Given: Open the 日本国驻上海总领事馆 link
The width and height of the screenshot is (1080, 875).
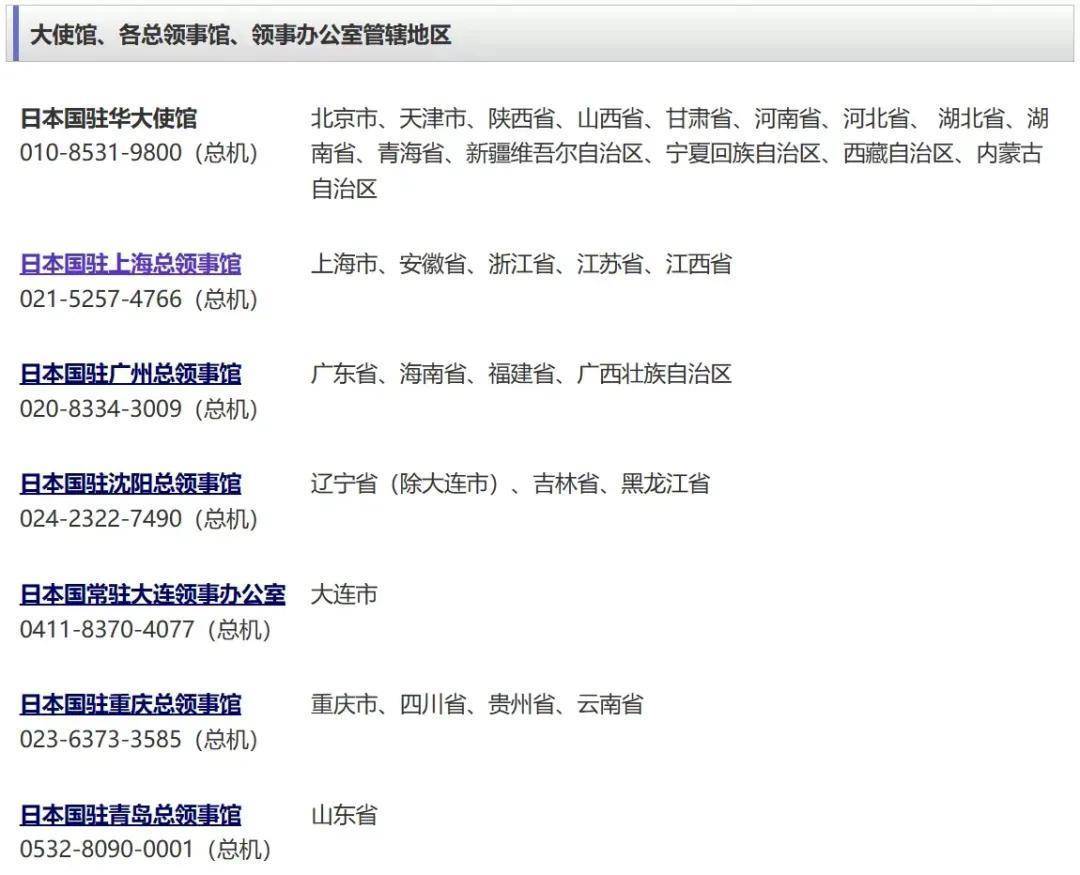Looking at the screenshot, I should [x=130, y=264].
